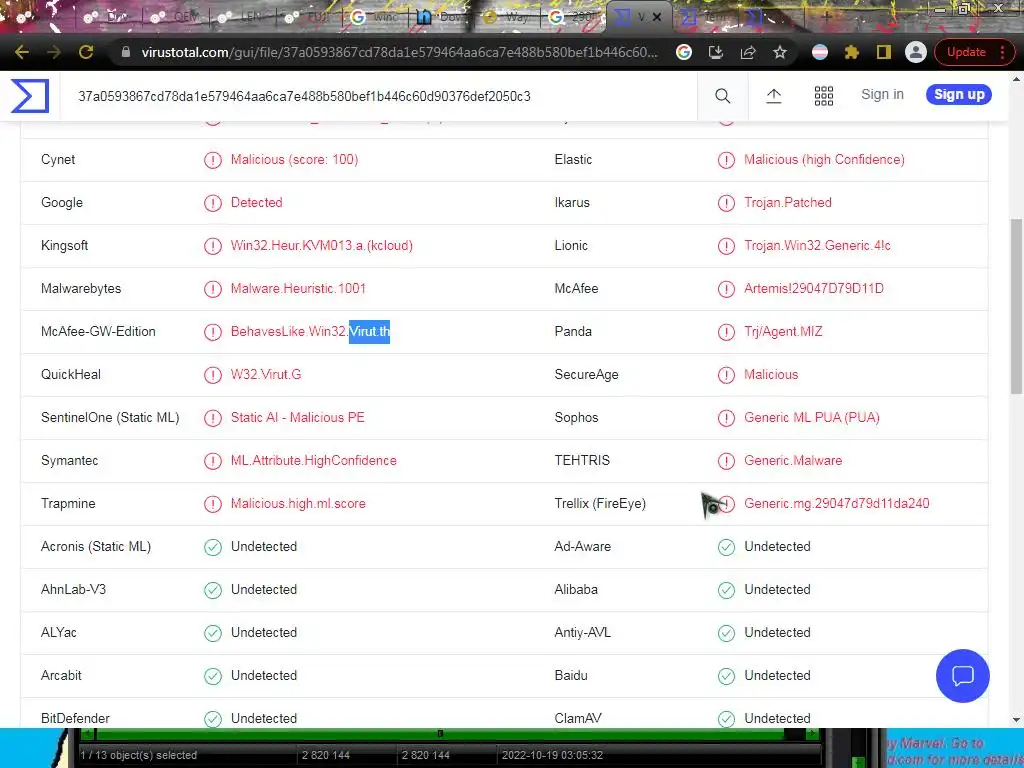Click Trojan.Win32.Generic.4!c result
The image size is (1024, 768).
(x=817, y=246)
